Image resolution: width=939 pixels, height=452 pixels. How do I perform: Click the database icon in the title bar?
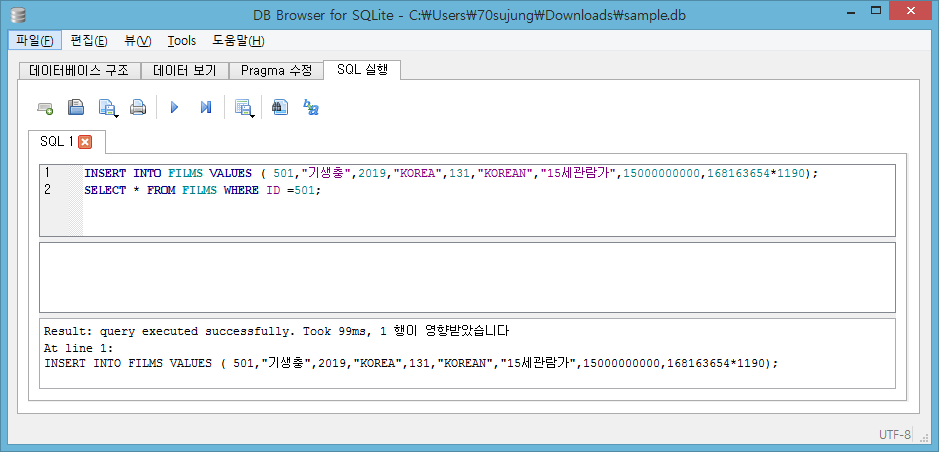(x=17, y=15)
